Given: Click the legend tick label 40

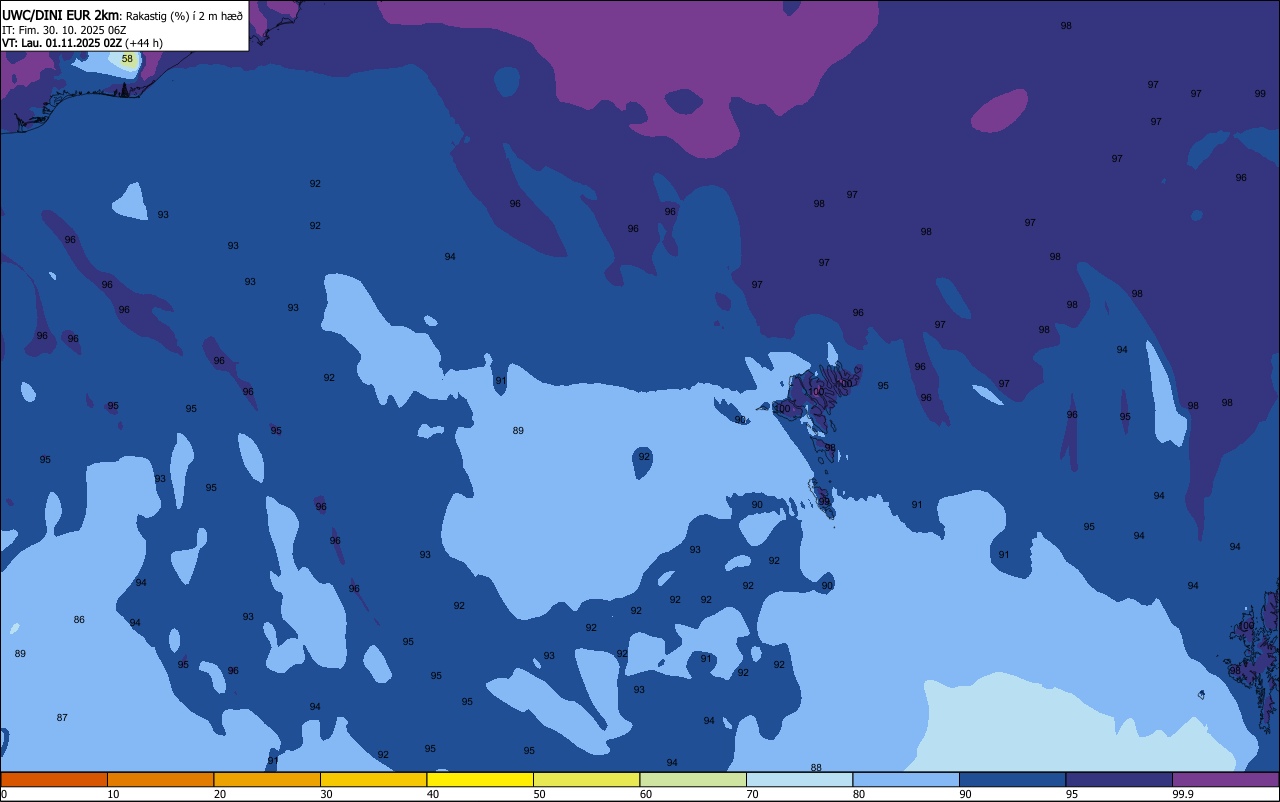Looking at the screenshot, I should [433, 794].
